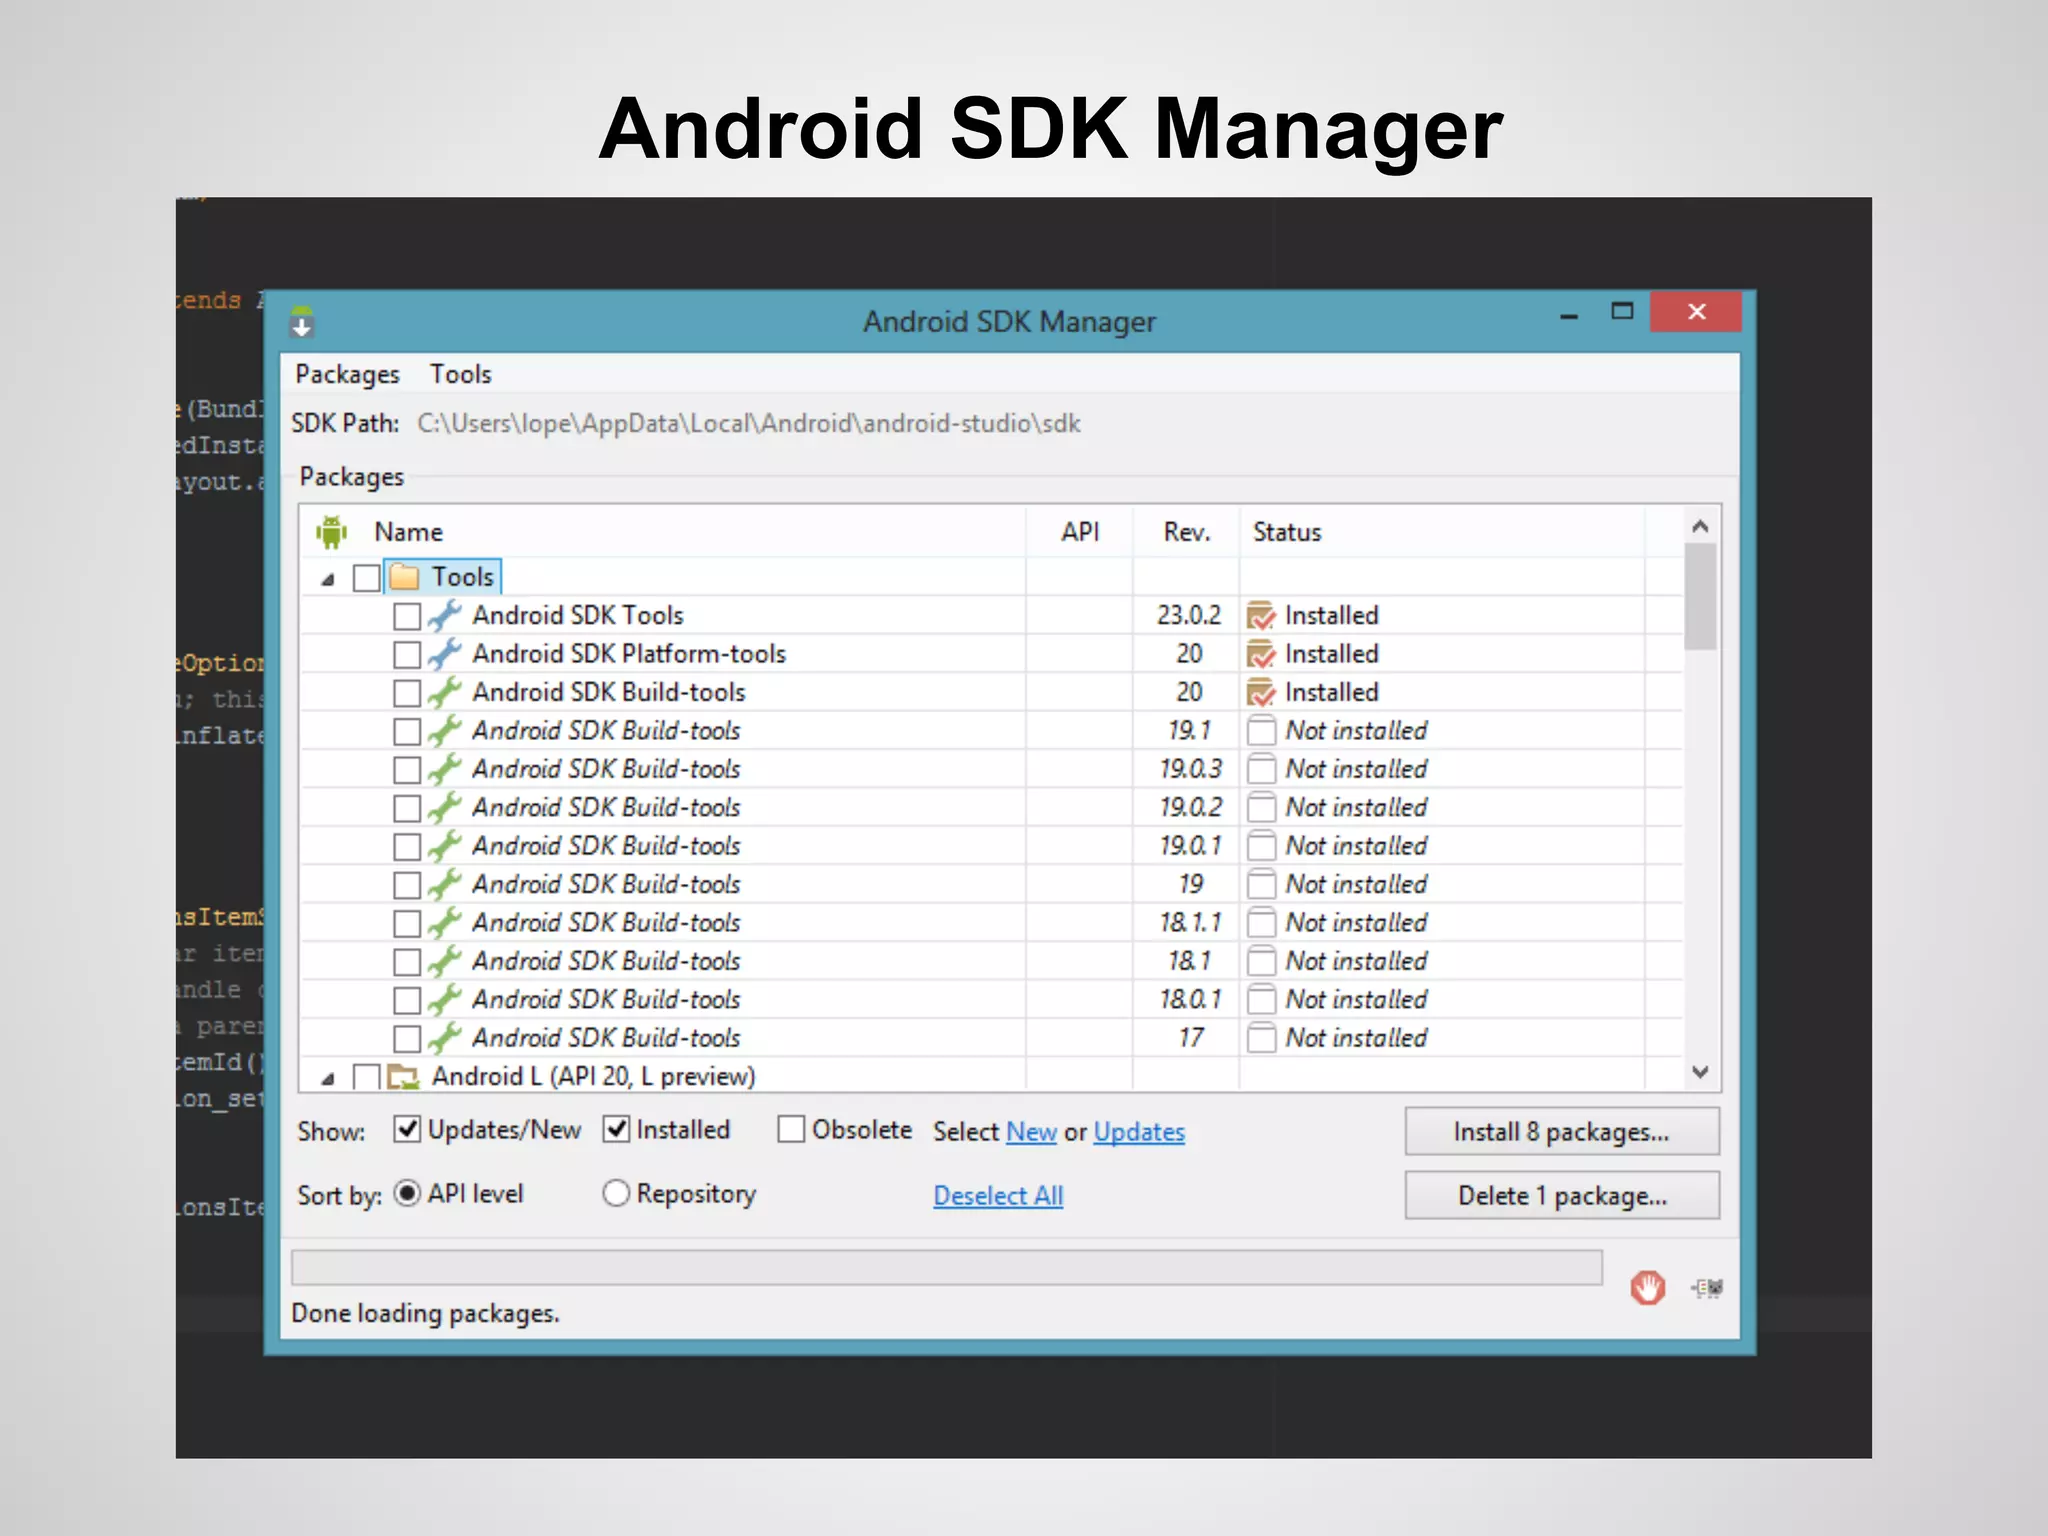Maximize the Android SDK Manager window
Image resolution: width=2048 pixels, height=1536 pixels.
[1622, 312]
